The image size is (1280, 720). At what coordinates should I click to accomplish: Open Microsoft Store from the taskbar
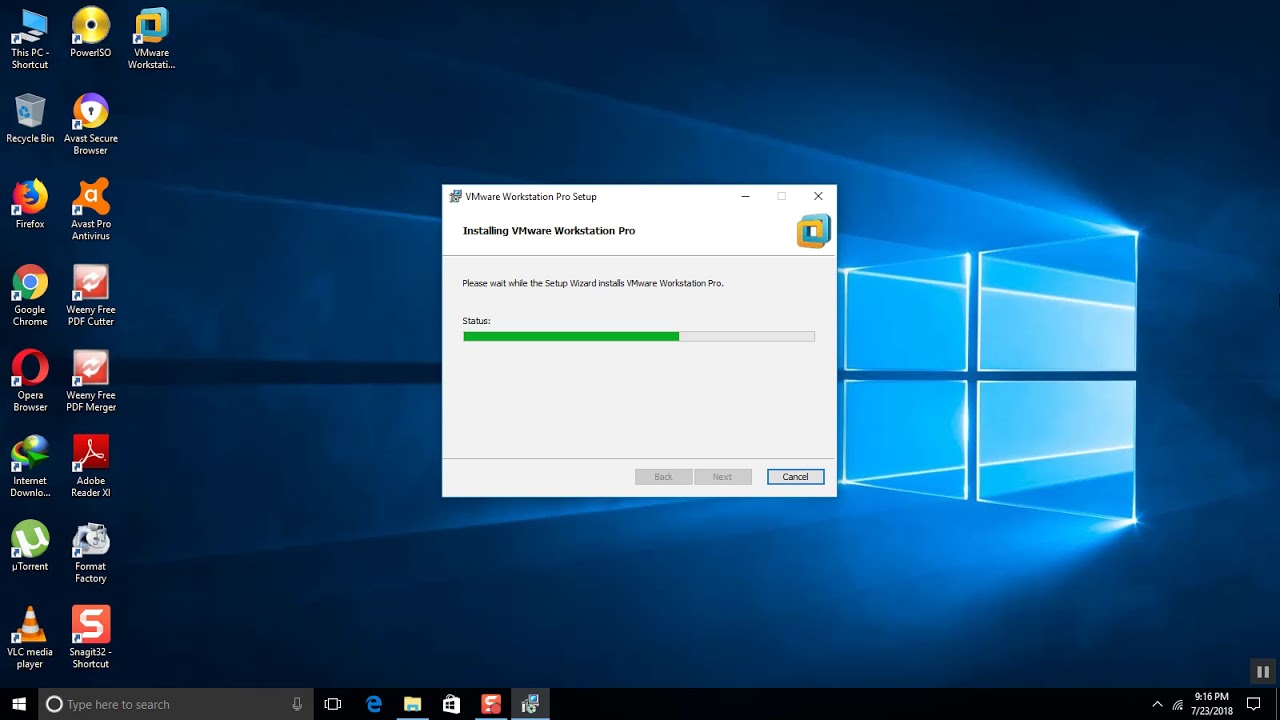coord(452,704)
